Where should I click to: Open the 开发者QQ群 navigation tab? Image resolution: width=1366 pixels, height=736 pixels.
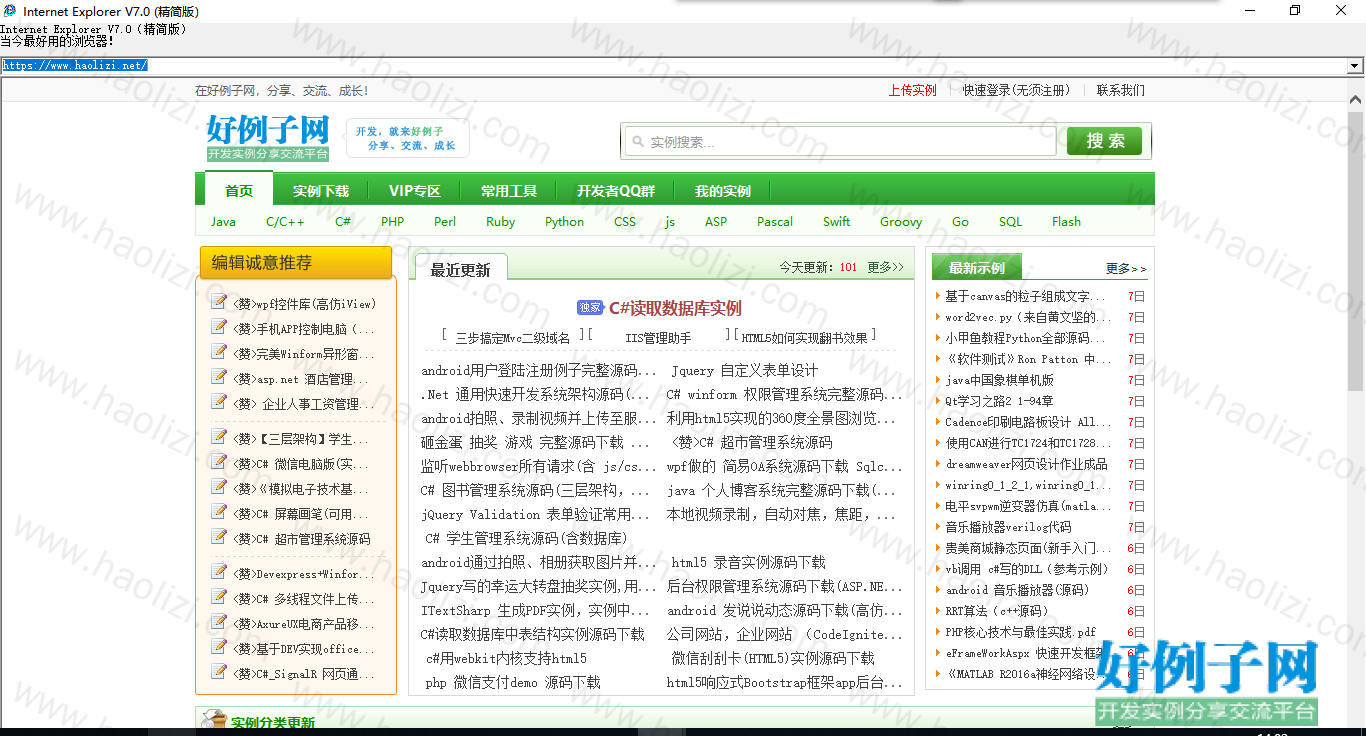click(616, 191)
